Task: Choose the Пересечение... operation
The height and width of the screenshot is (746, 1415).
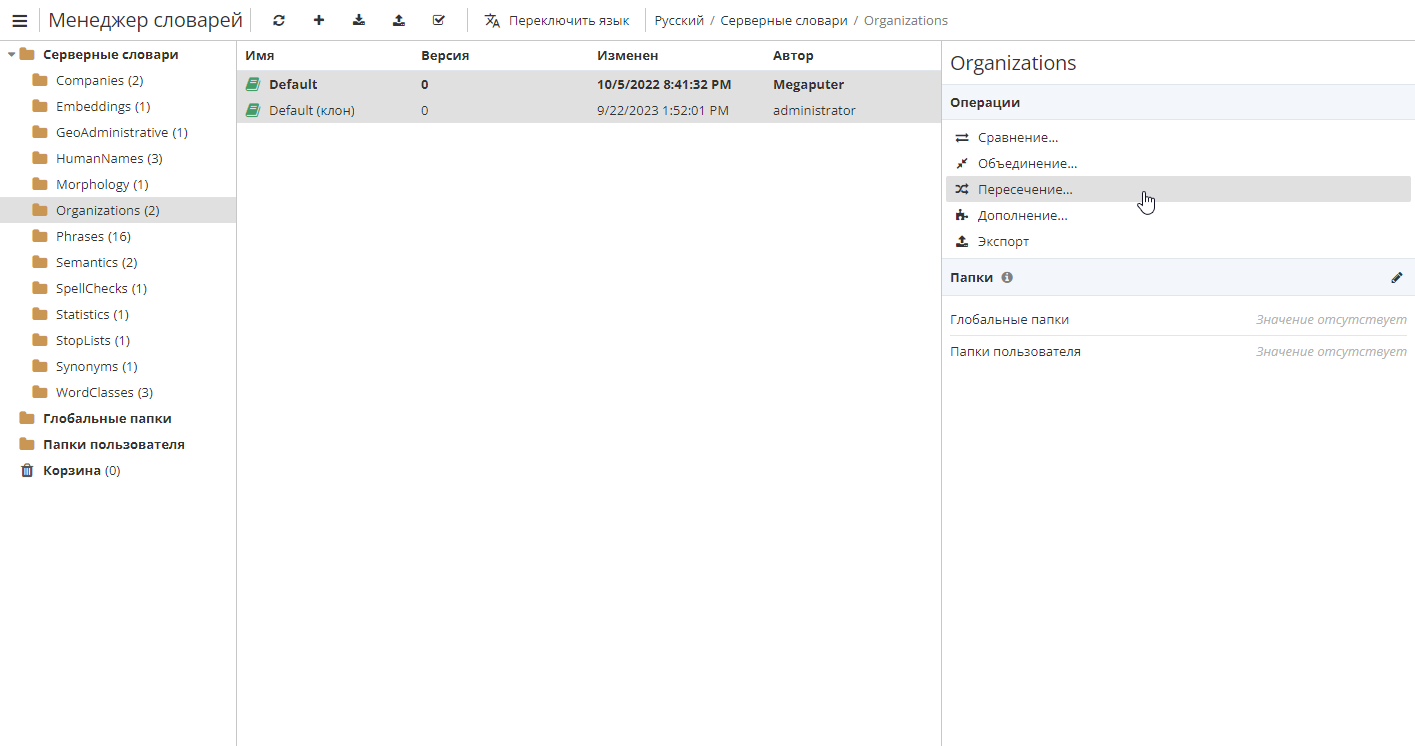Action: [x=1178, y=189]
